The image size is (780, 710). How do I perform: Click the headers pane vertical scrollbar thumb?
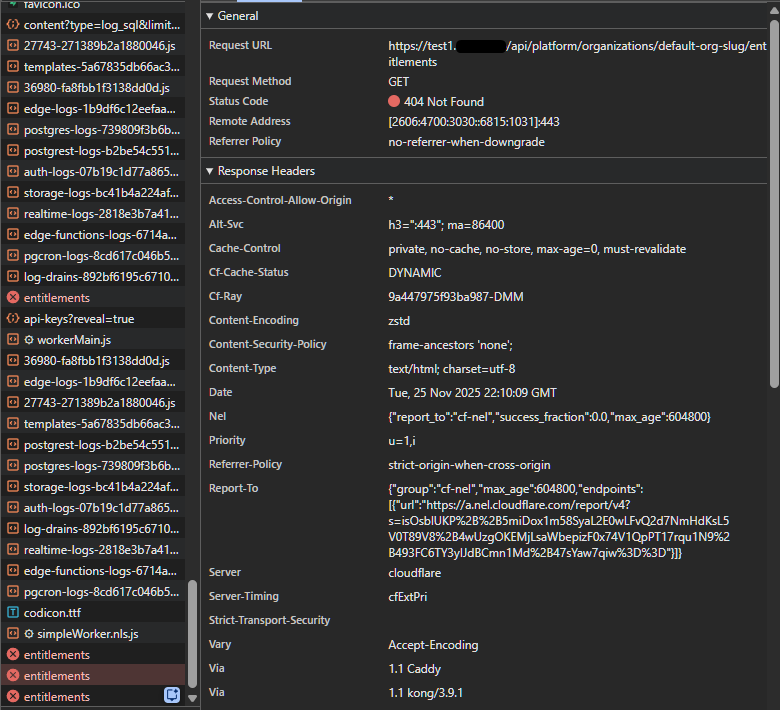coord(774,203)
